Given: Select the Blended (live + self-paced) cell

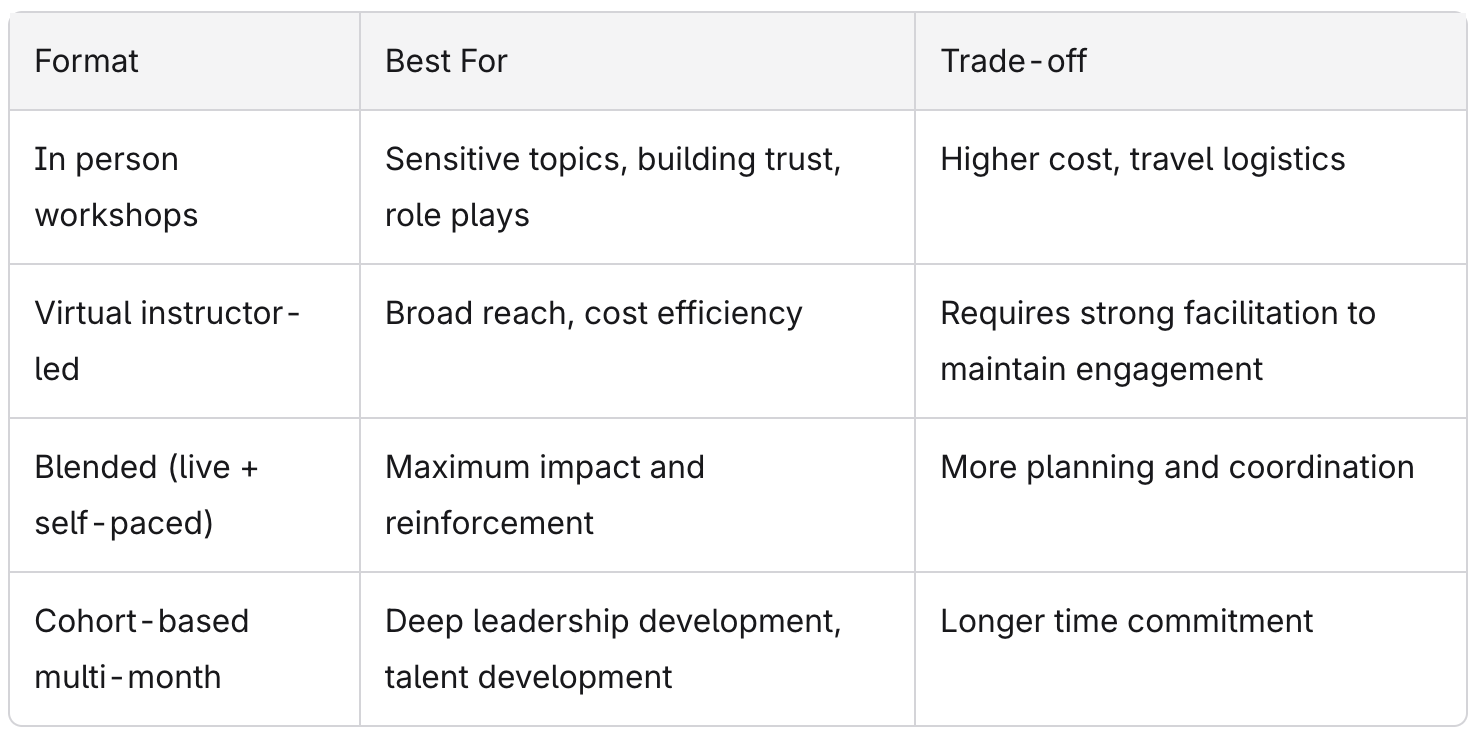Looking at the screenshot, I should [x=185, y=495].
